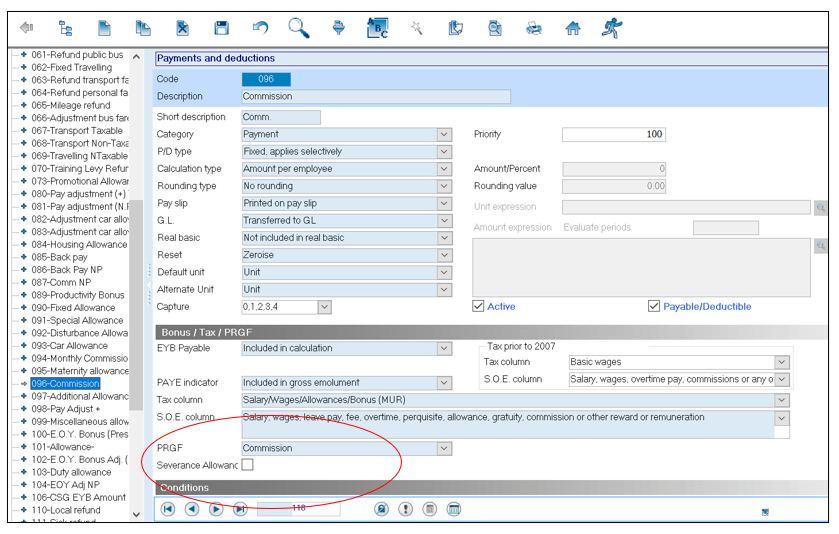Click the scroll down arrow of code list
Screen dimensions: 839x534
pos(136,514)
